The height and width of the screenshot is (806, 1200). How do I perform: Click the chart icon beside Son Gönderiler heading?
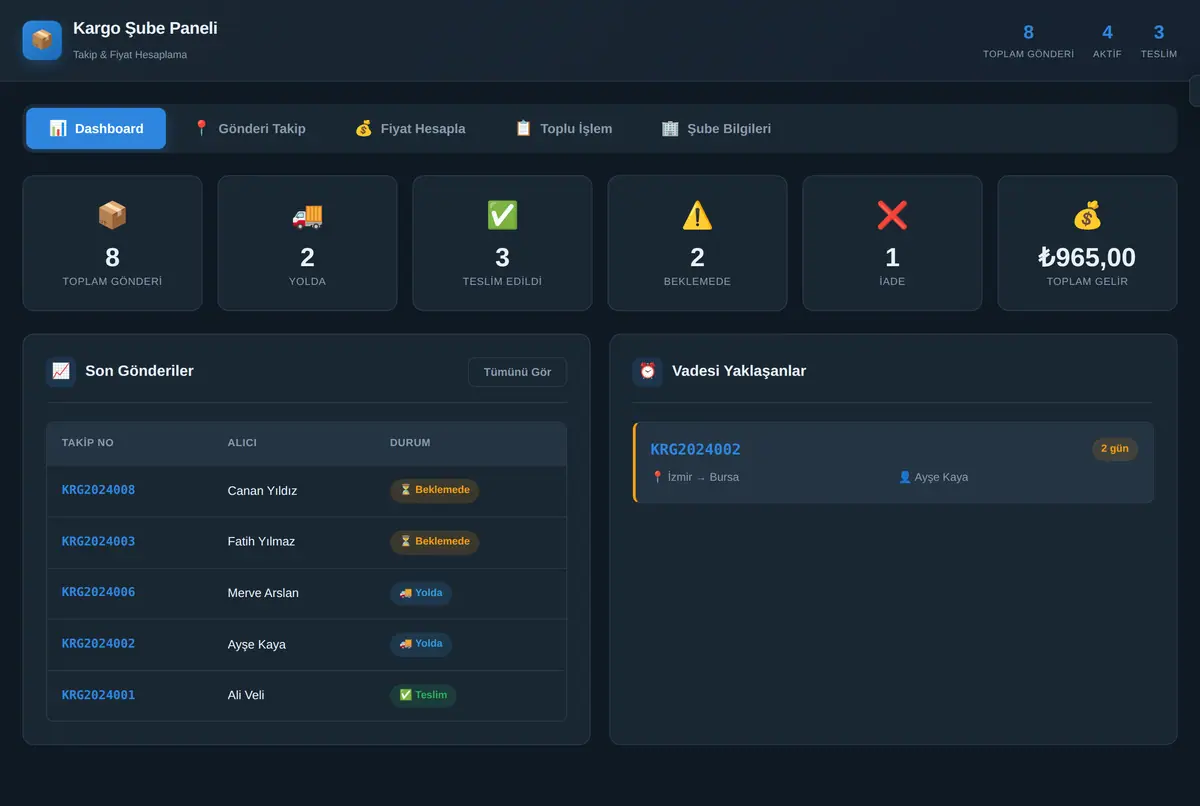[x=61, y=371]
